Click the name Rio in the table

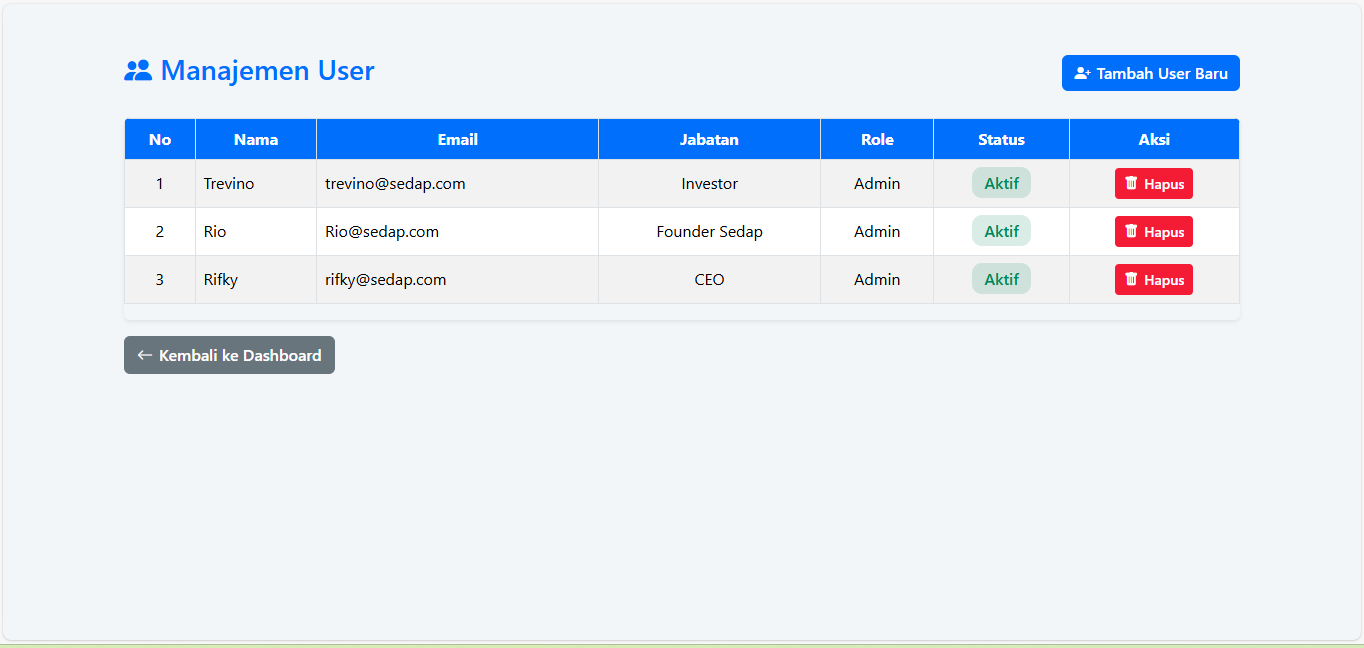pyautogui.click(x=215, y=232)
